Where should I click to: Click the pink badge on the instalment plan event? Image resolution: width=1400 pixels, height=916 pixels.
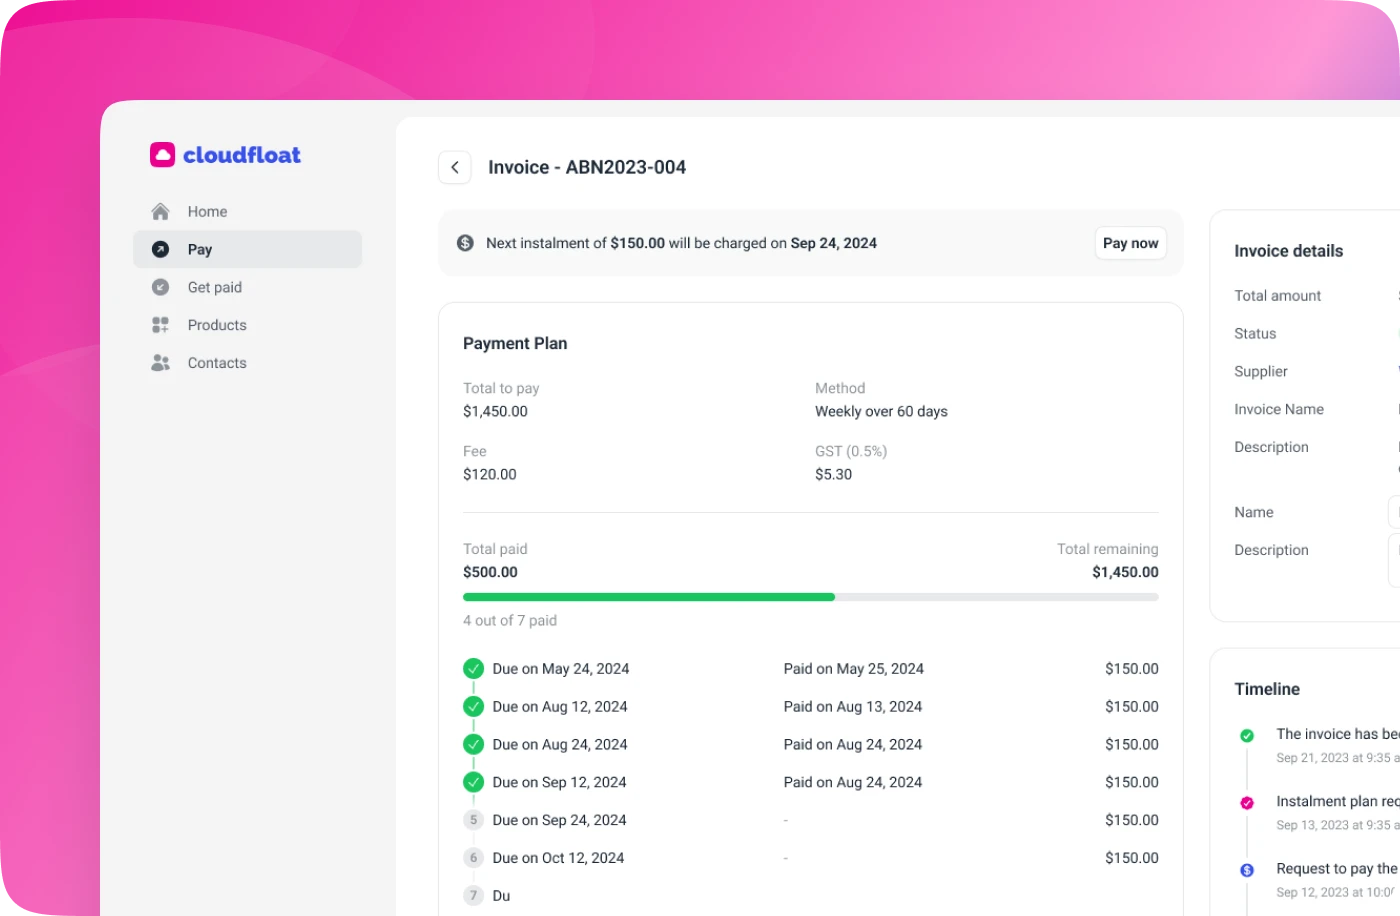tap(1246, 802)
